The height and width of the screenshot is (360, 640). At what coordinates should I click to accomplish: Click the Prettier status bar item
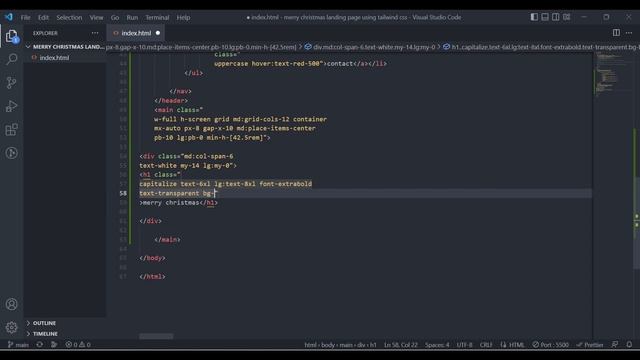point(589,345)
